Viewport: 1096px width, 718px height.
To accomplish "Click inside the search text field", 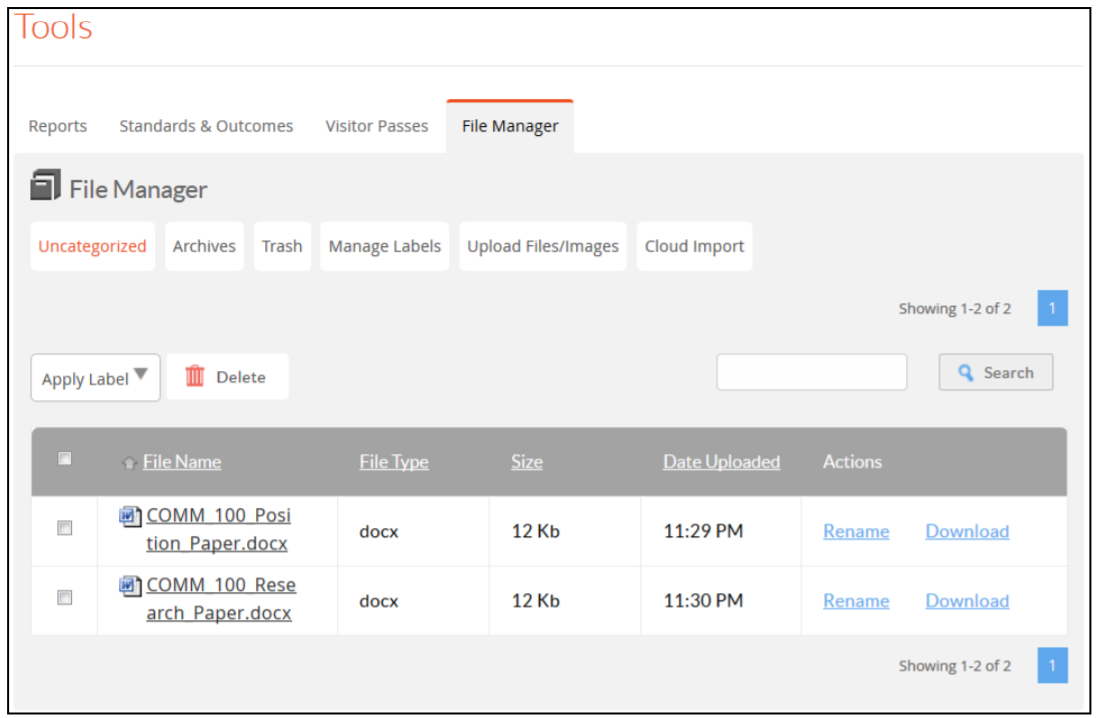I will click(811, 372).
